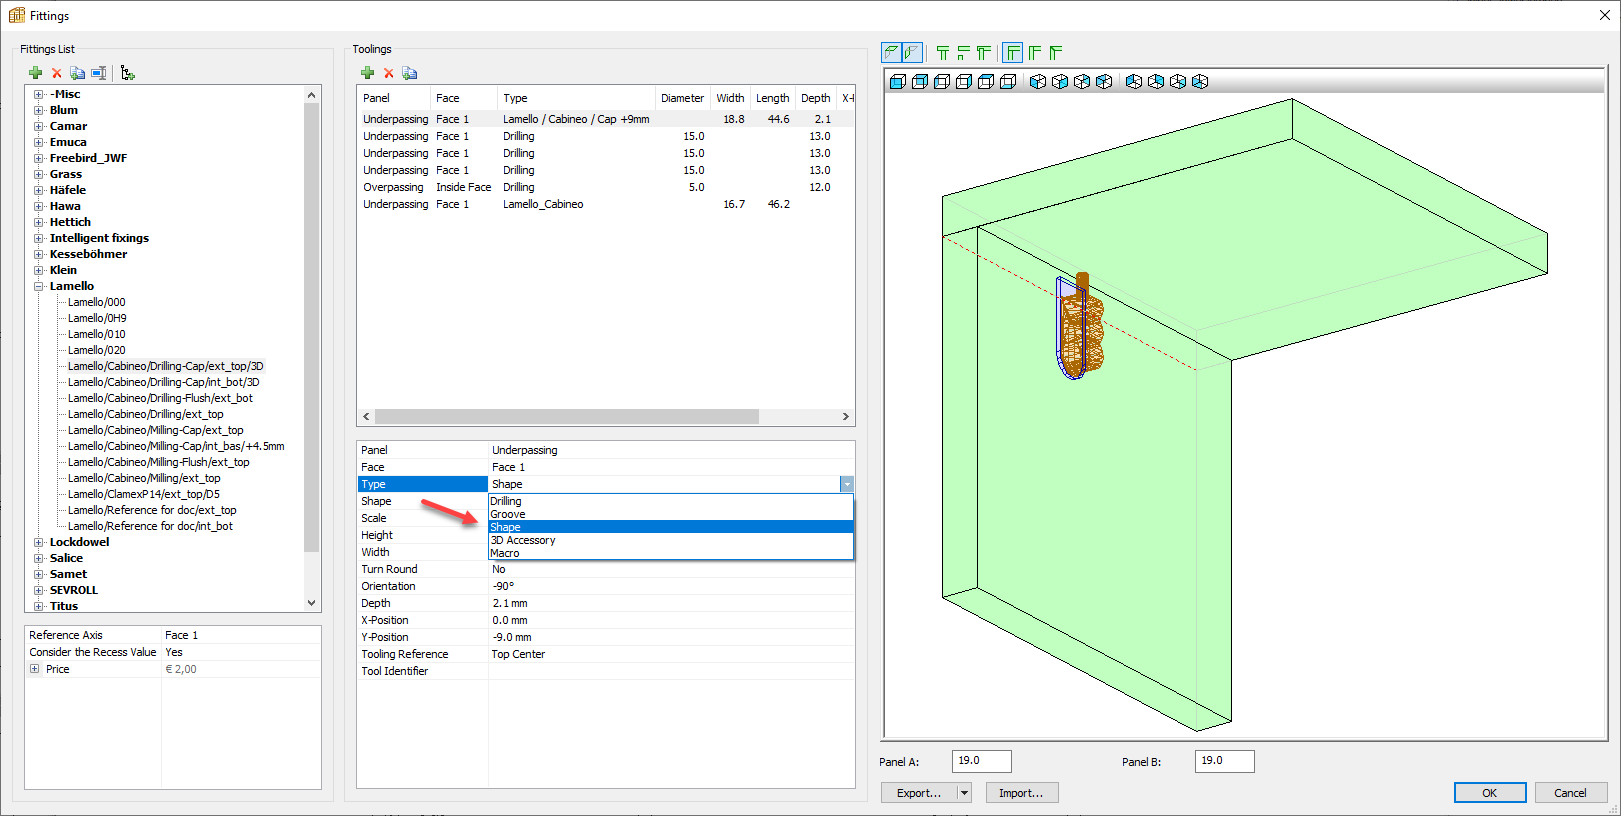The height and width of the screenshot is (816, 1621).
Task: Expand the Hettich fittings group
Action: (39, 222)
